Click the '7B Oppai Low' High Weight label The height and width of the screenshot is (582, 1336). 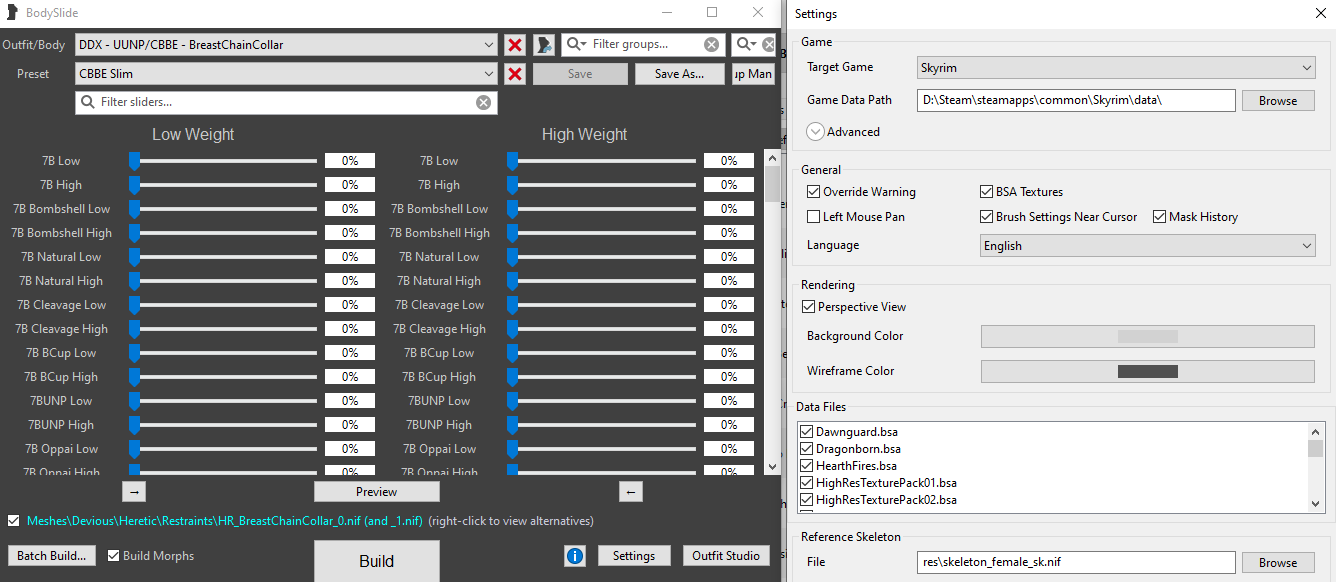pos(440,449)
